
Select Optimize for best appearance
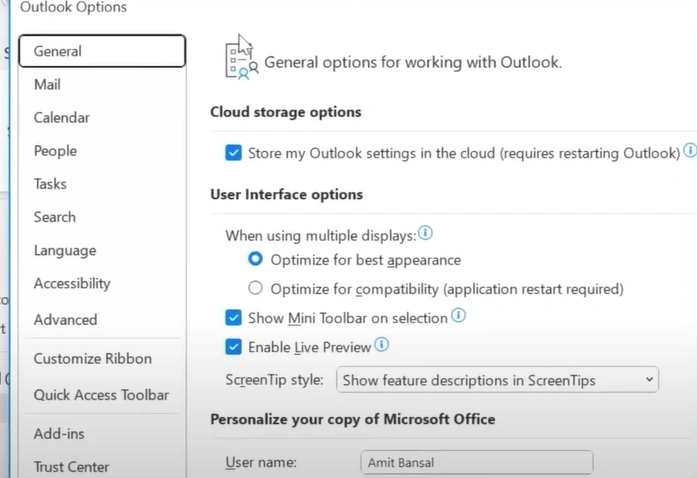tap(255, 259)
